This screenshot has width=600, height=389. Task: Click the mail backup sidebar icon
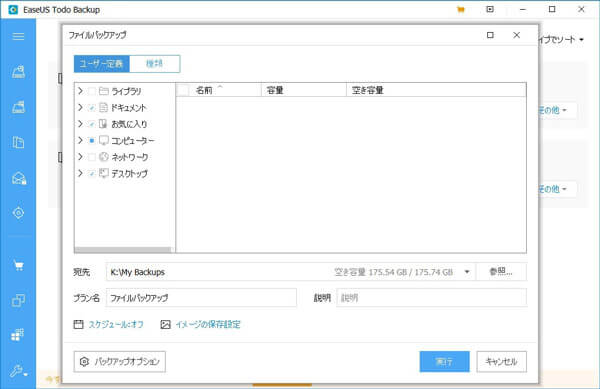tap(18, 178)
